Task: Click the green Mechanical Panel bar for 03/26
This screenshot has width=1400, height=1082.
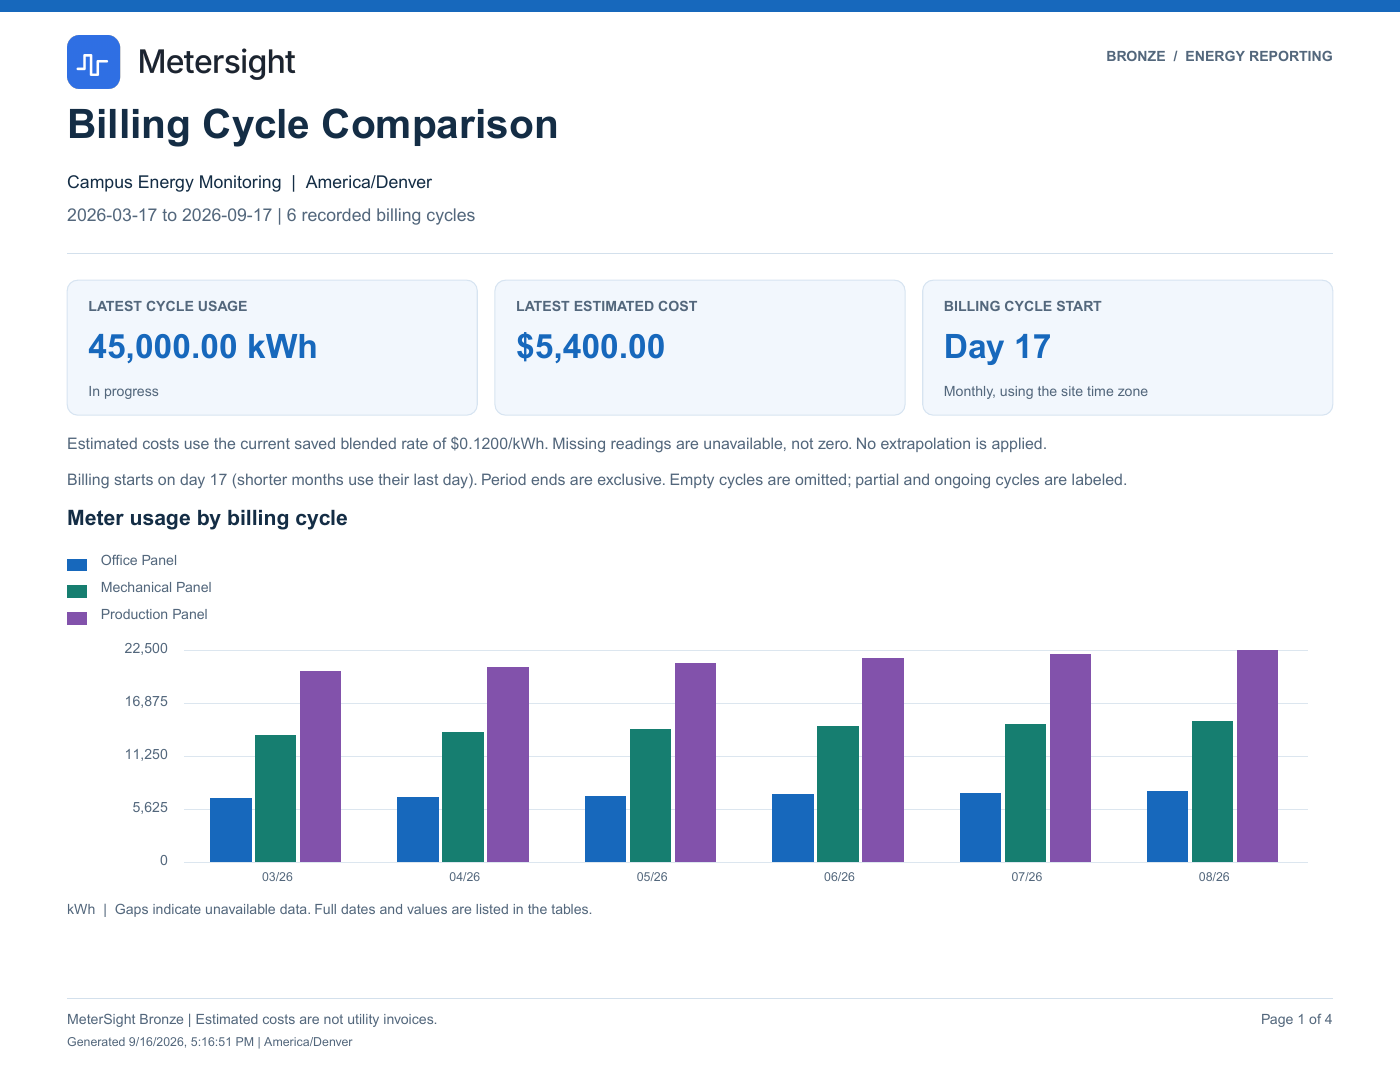Action: pyautogui.click(x=276, y=799)
